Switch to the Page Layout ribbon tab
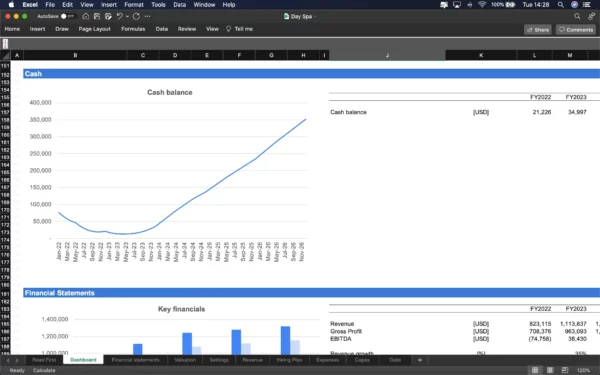Viewport: 600px width, 375px height. [95, 29]
